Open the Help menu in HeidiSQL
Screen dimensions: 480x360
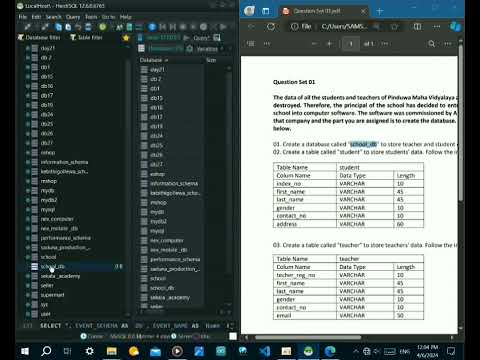point(126,17)
